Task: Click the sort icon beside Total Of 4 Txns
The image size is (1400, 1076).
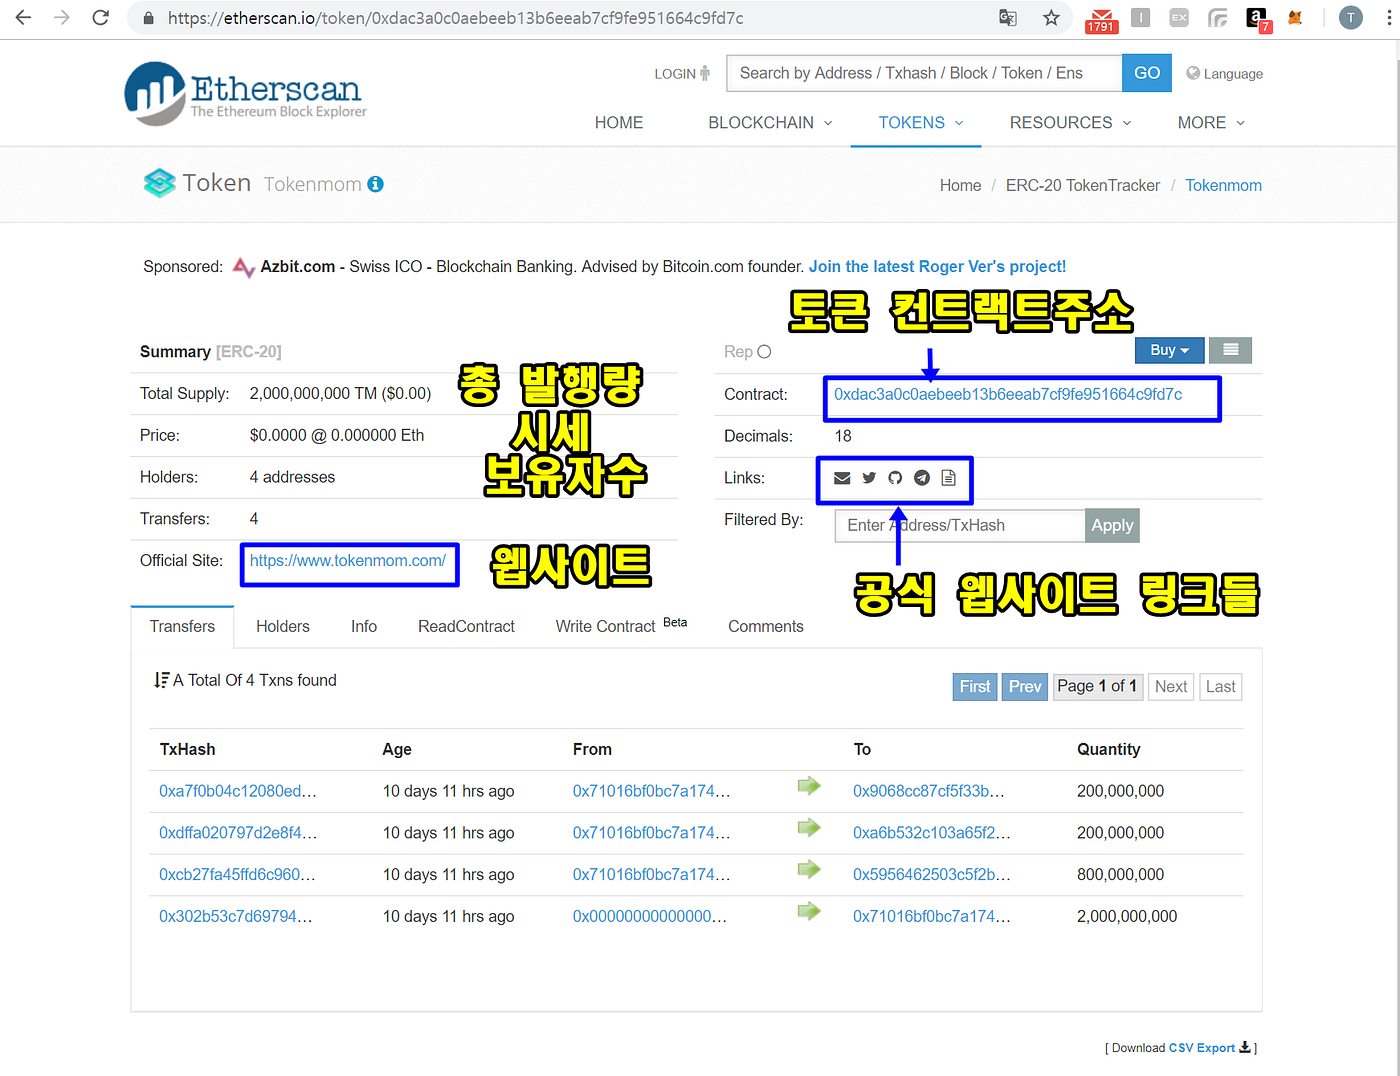Action: [161, 680]
